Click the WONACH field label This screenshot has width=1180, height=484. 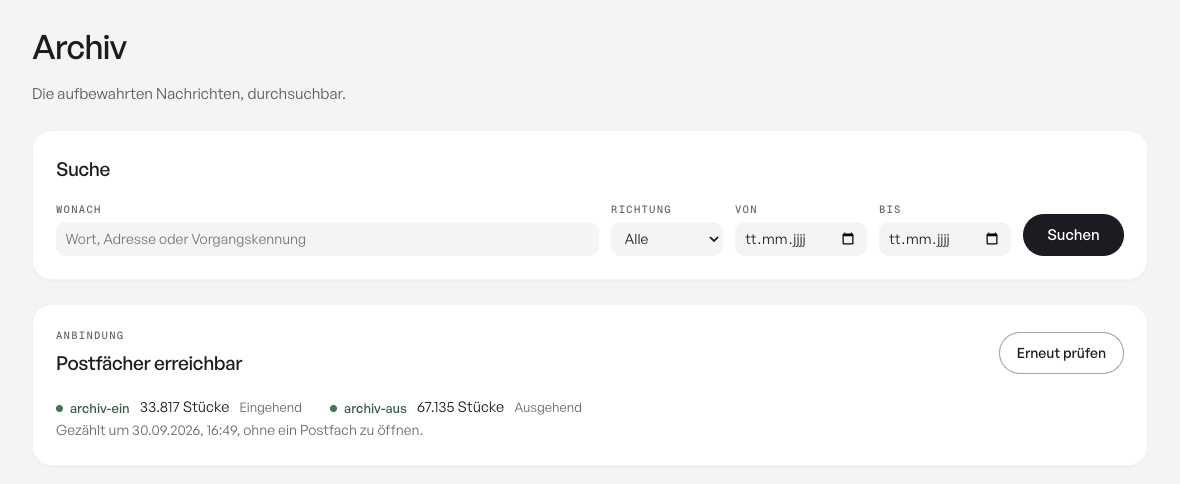point(78,209)
